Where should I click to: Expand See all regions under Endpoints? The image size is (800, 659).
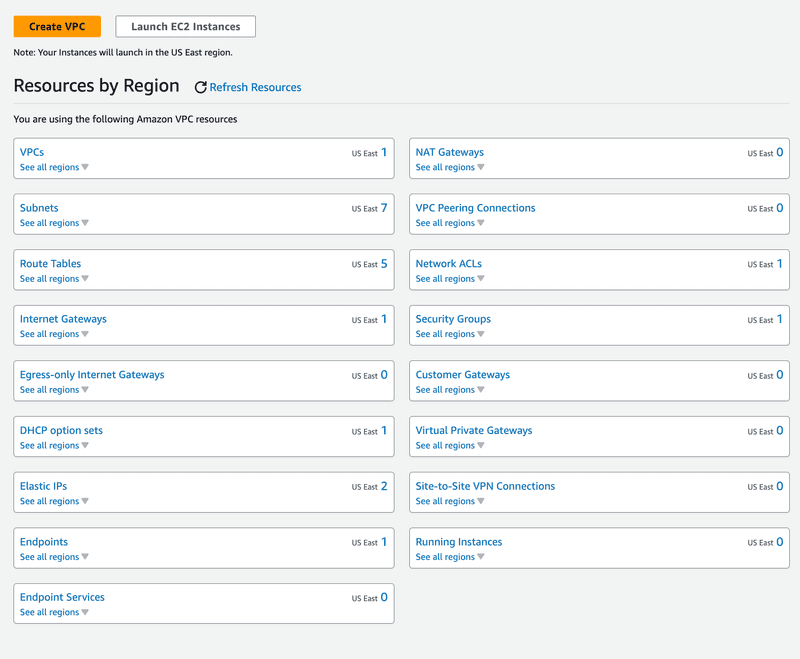pyautogui.click(x=54, y=557)
